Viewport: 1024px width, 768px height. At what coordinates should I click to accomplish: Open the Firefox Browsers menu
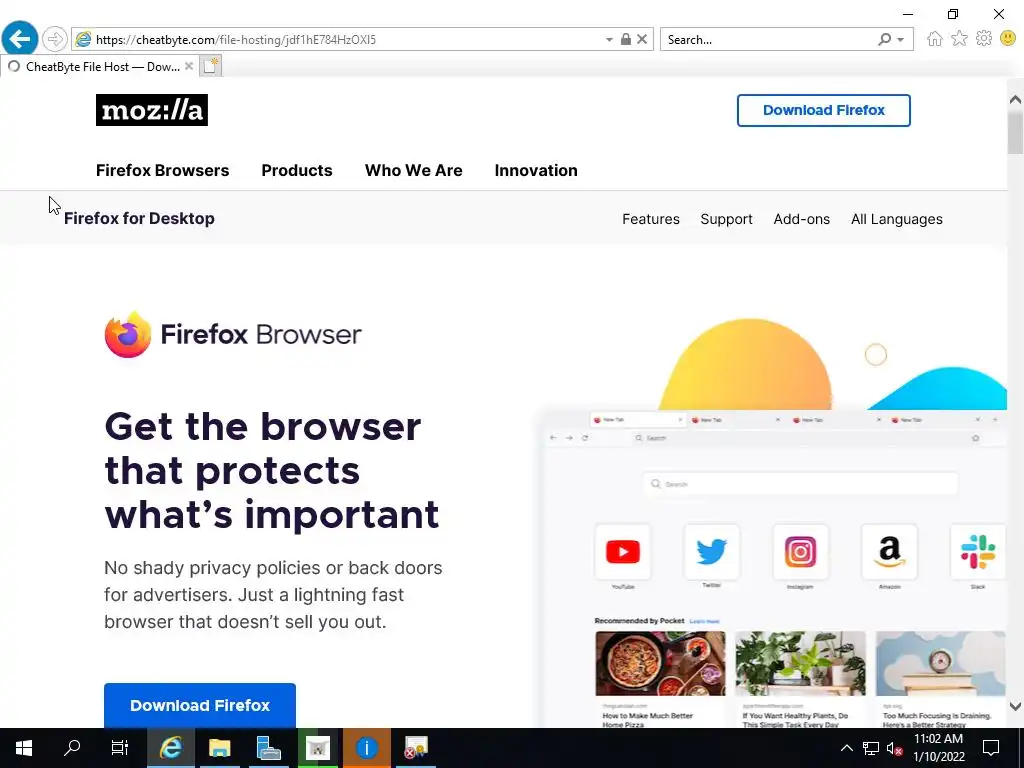(x=163, y=170)
